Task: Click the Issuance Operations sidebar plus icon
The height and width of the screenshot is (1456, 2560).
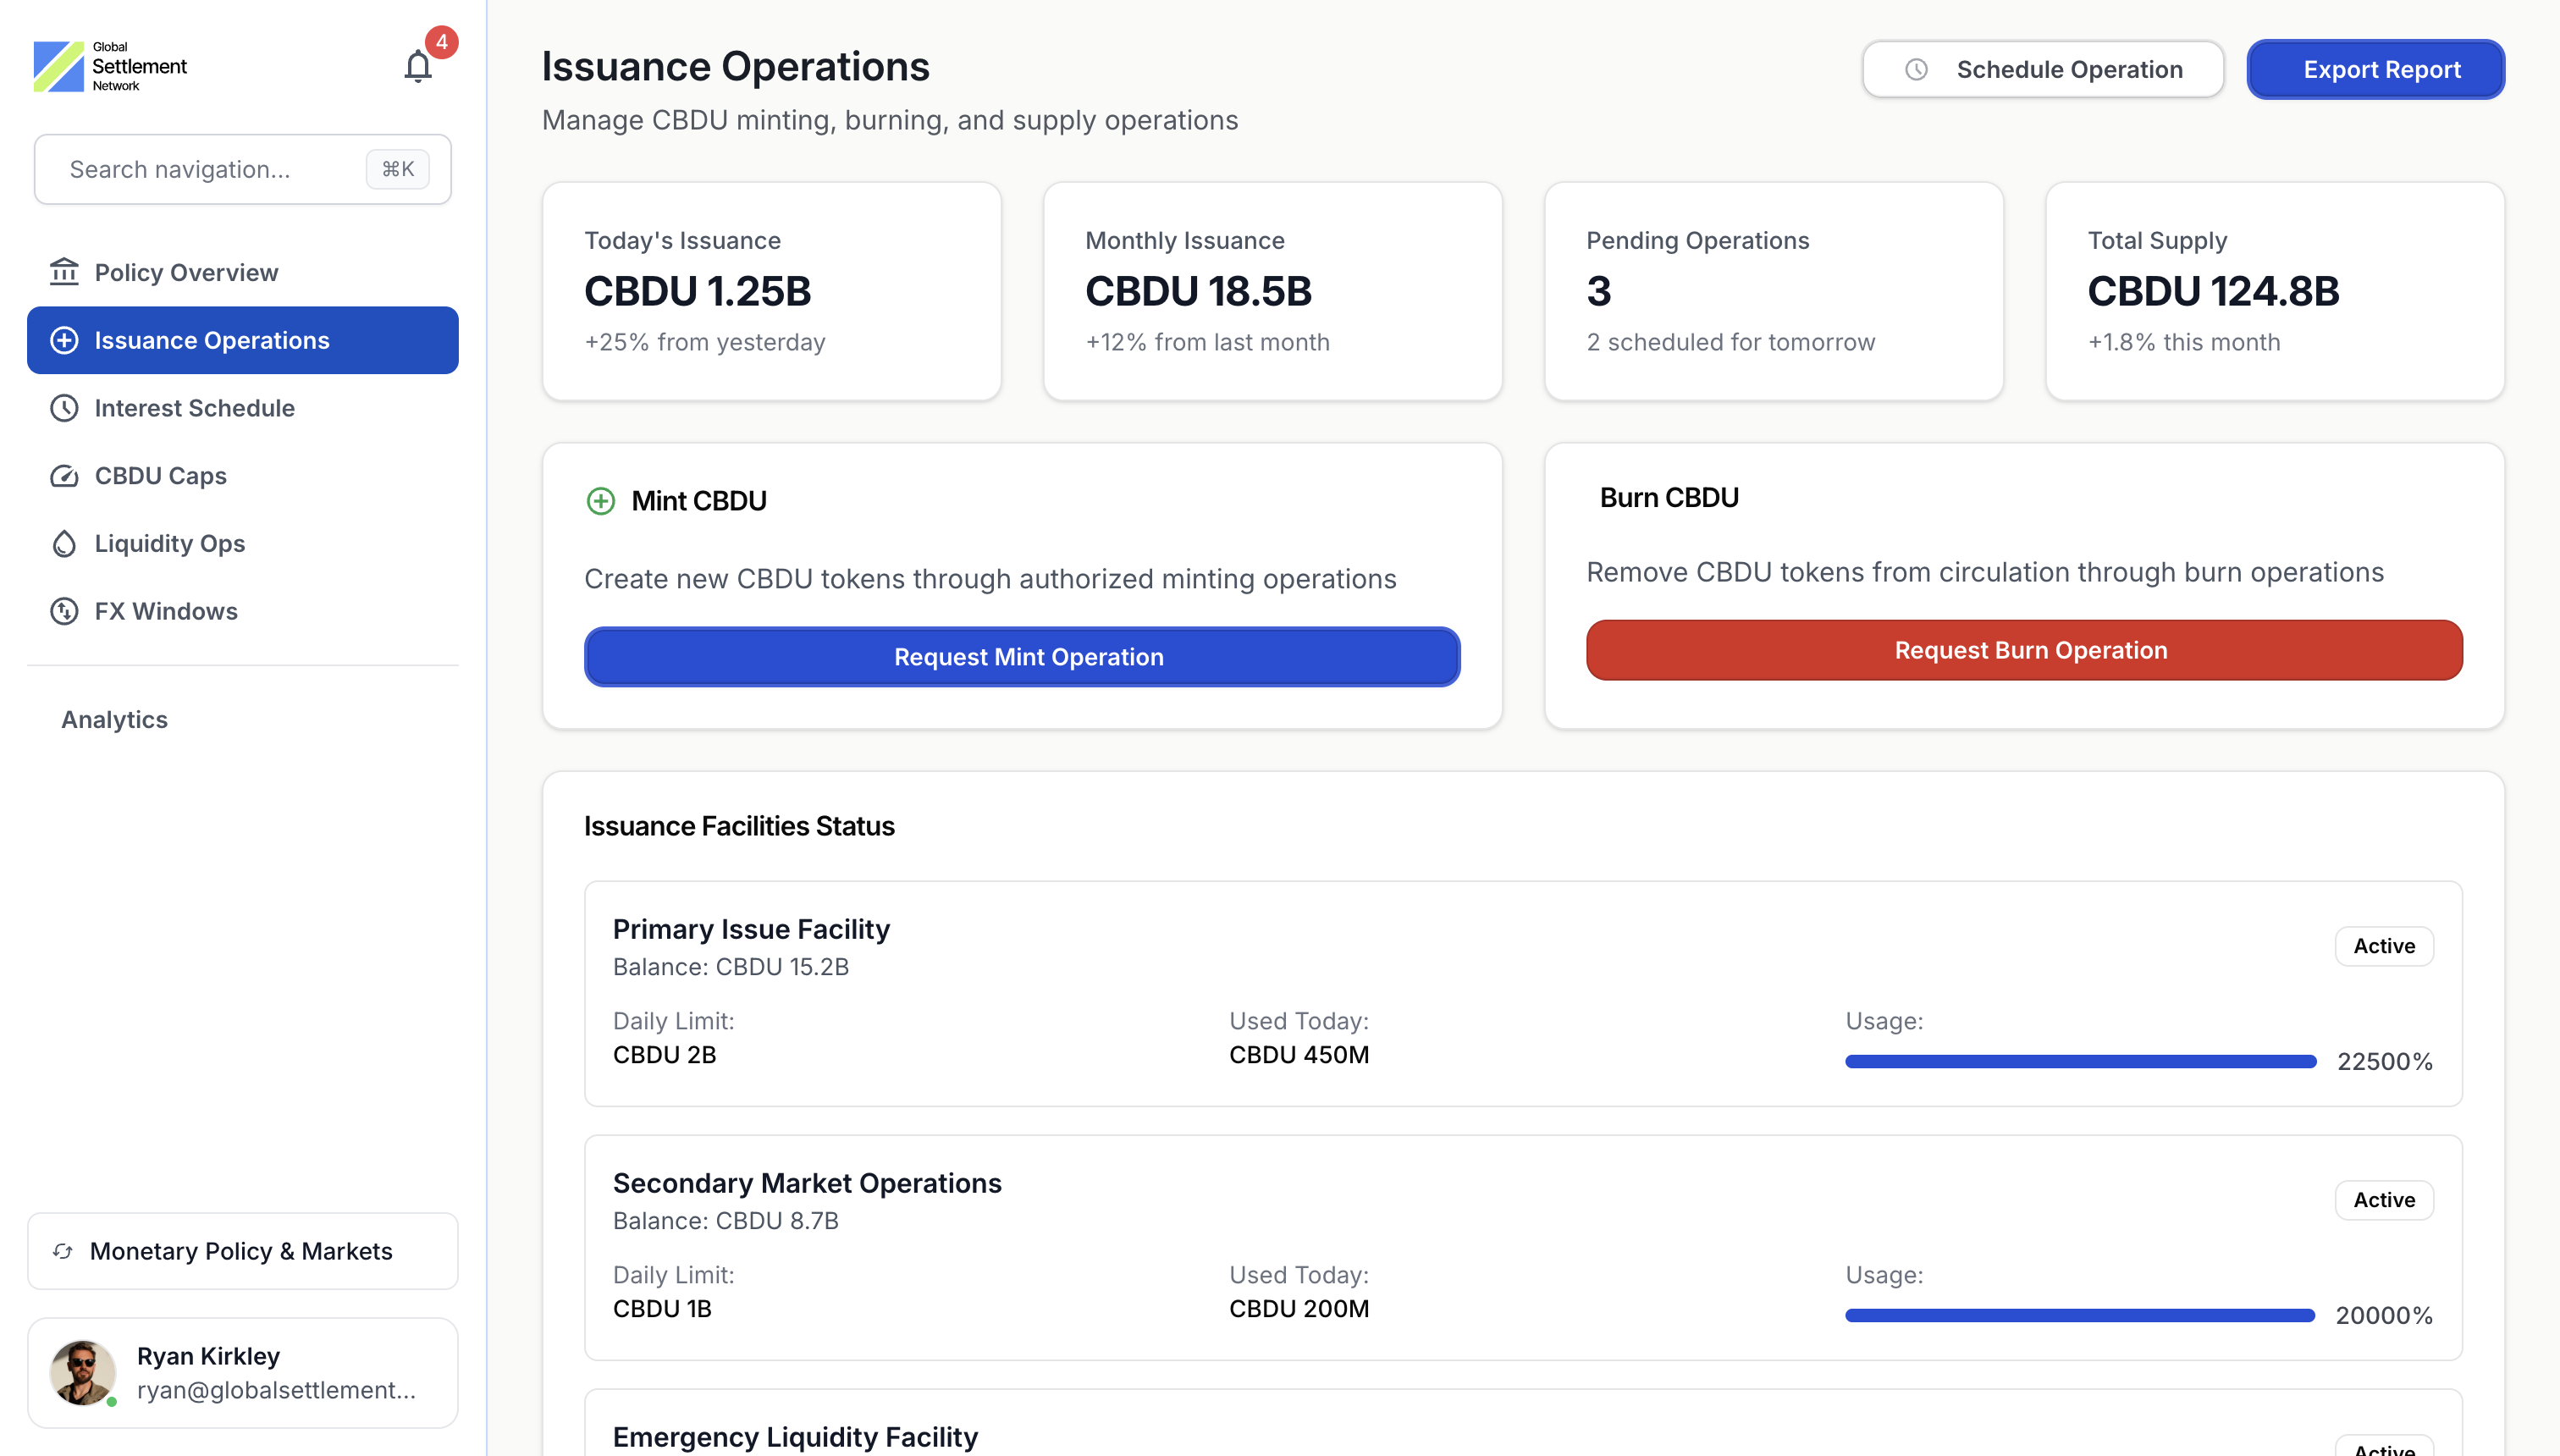Action: [x=64, y=340]
